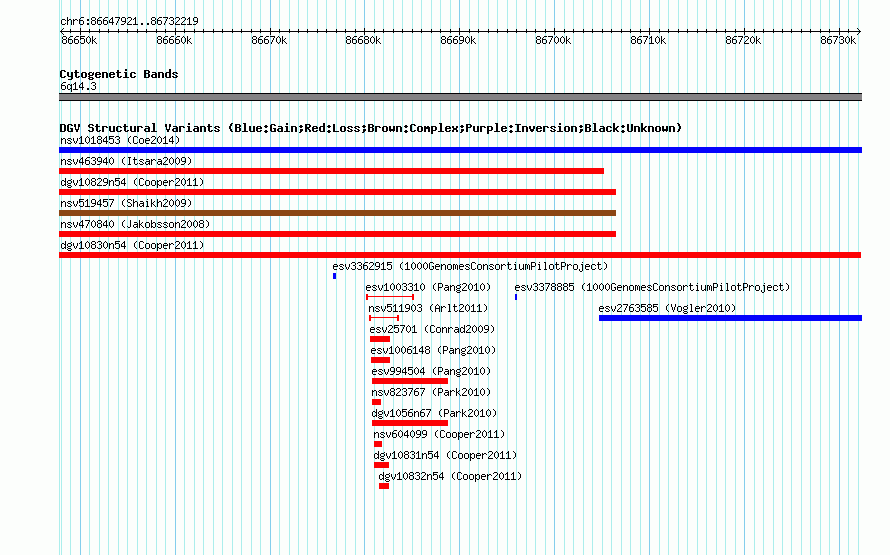Click the red esv994504 loss bar
The width and height of the screenshot is (890, 555).
(x=410, y=381)
